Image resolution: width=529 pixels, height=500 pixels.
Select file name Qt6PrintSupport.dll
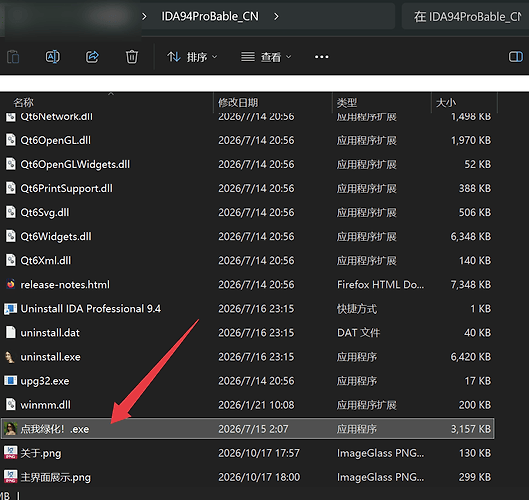pyautogui.click(x=66, y=188)
